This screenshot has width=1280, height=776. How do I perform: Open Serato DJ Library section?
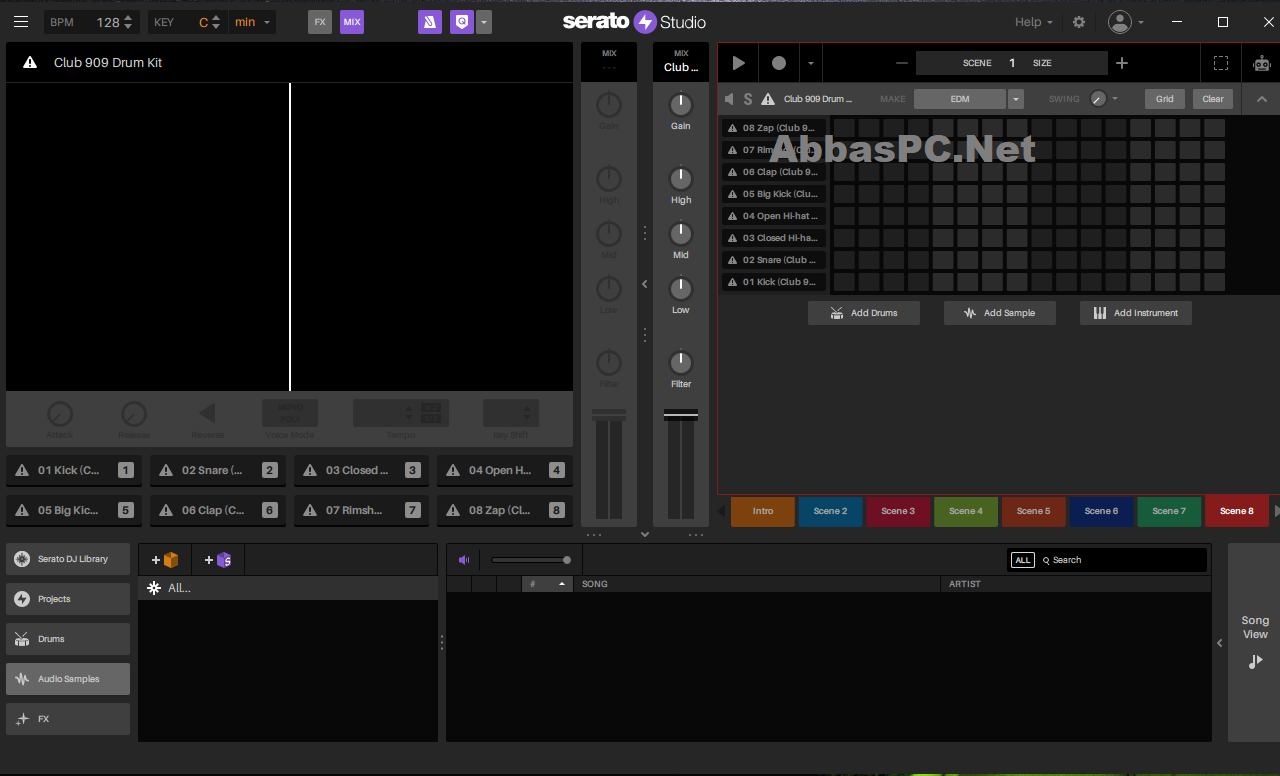[68, 559]
